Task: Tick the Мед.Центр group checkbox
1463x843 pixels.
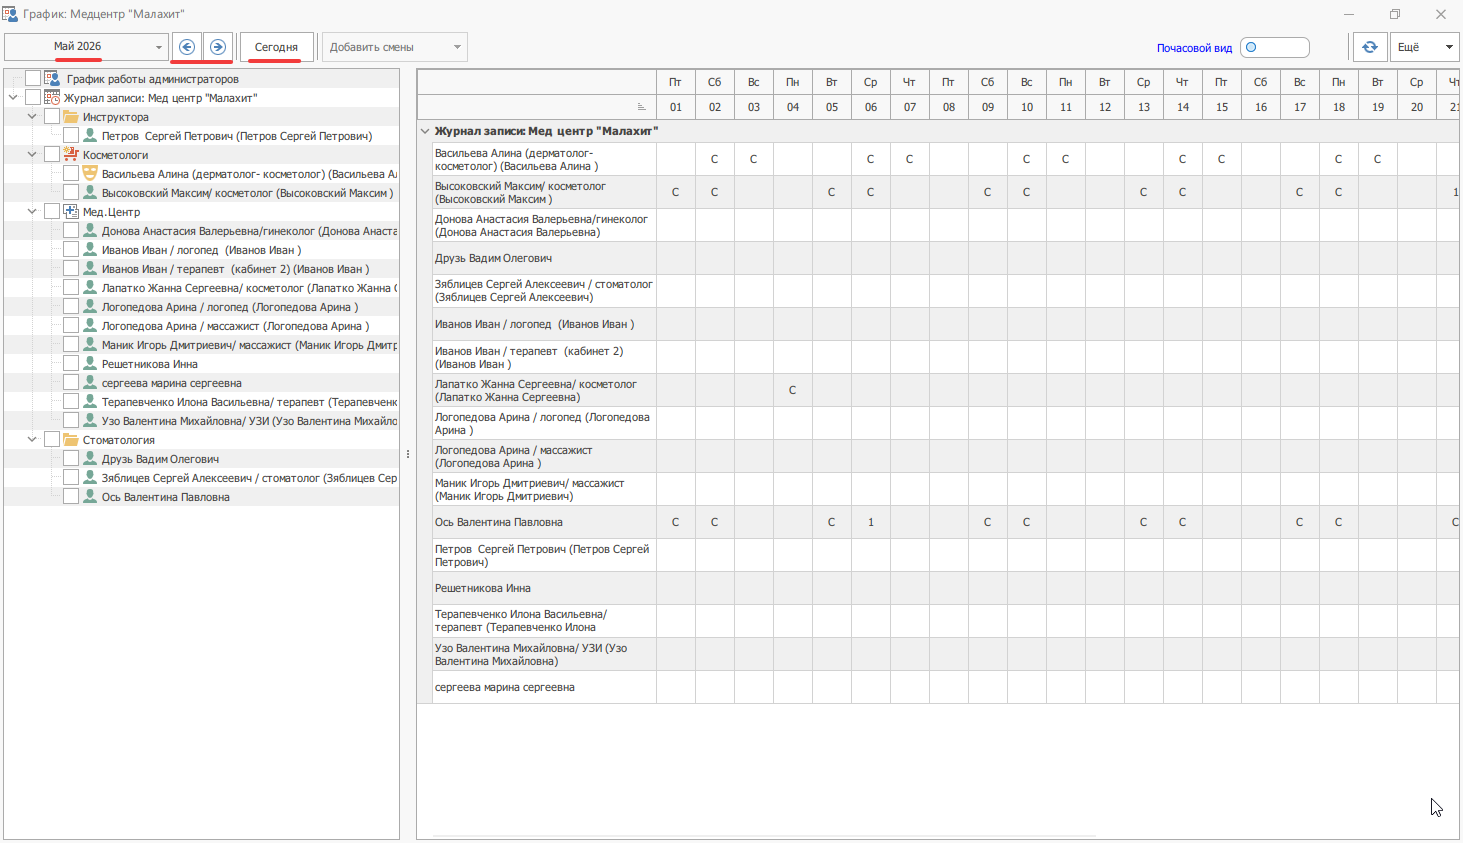Action: coord(52,212)
